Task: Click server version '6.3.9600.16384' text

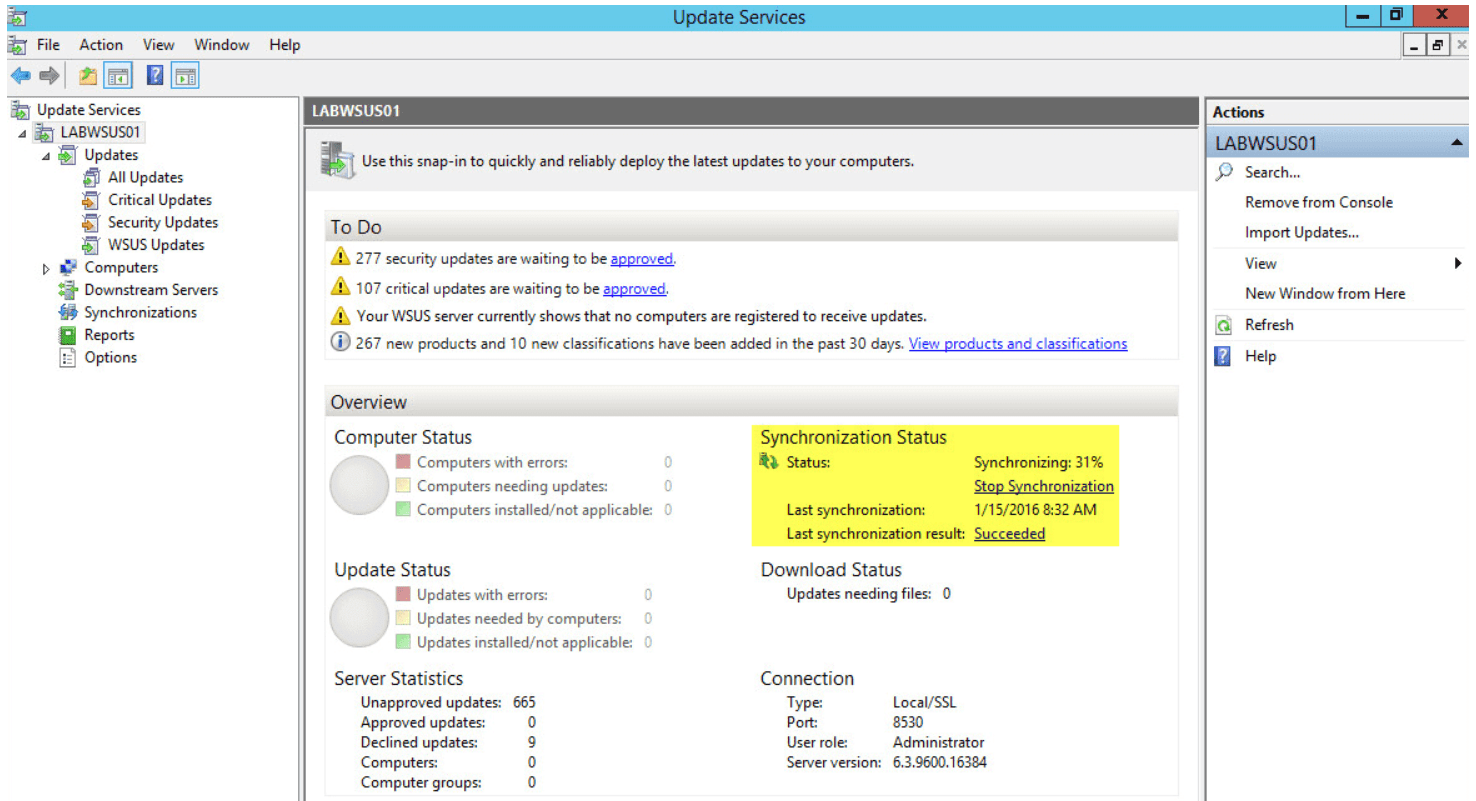Action: (x=940, y=762)
